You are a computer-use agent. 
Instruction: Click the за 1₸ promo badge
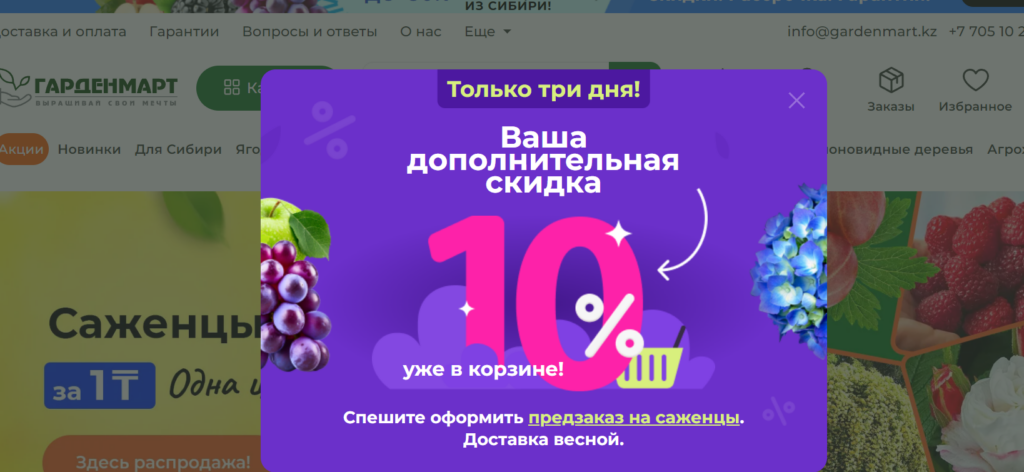pos(99,386)
